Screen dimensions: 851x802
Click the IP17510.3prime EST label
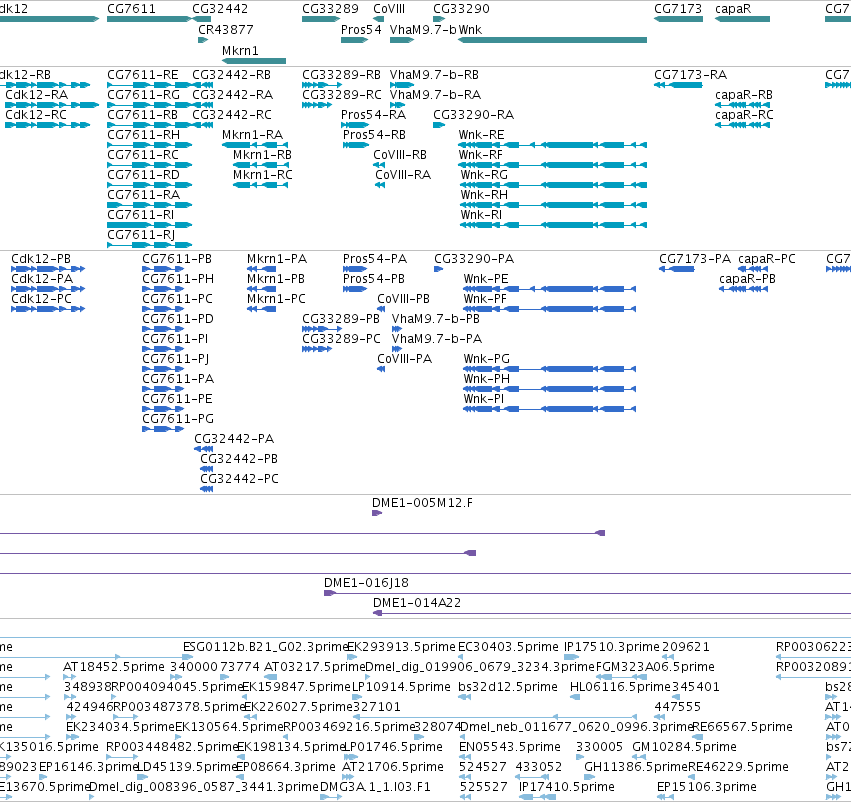[x=612, y=647]
